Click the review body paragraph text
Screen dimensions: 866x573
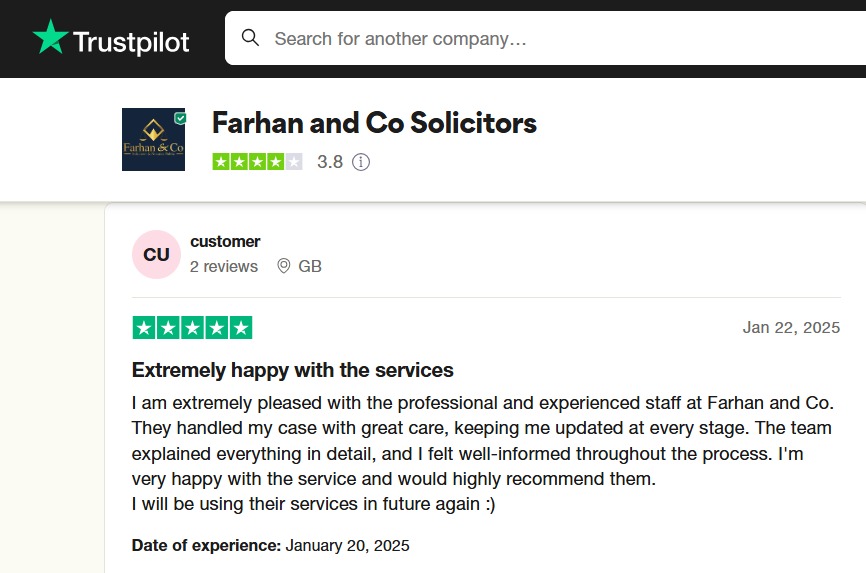[482, 453]
